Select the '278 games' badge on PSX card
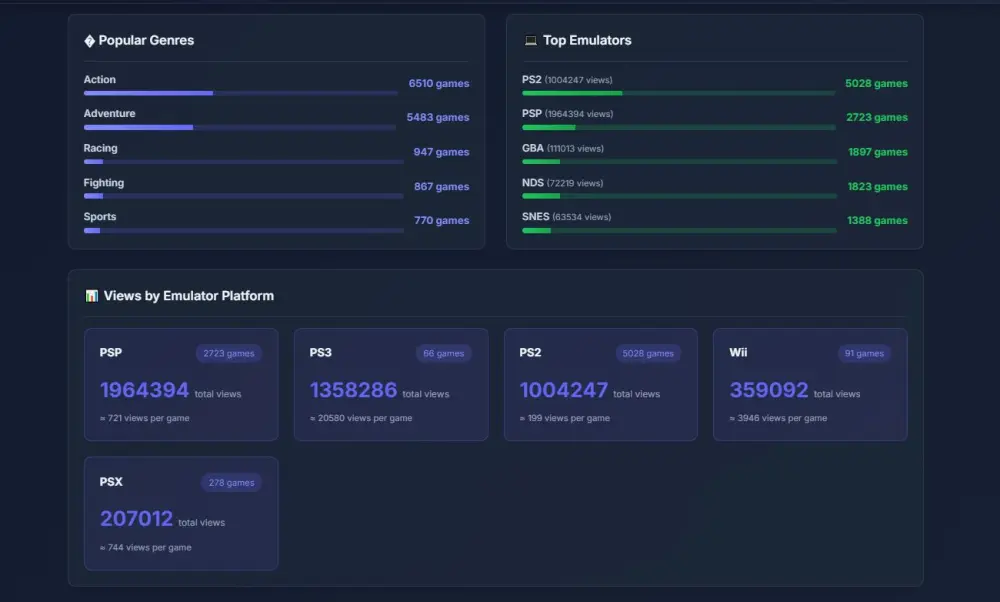The width and height of the screenshot is (1000, 602). 232,483
